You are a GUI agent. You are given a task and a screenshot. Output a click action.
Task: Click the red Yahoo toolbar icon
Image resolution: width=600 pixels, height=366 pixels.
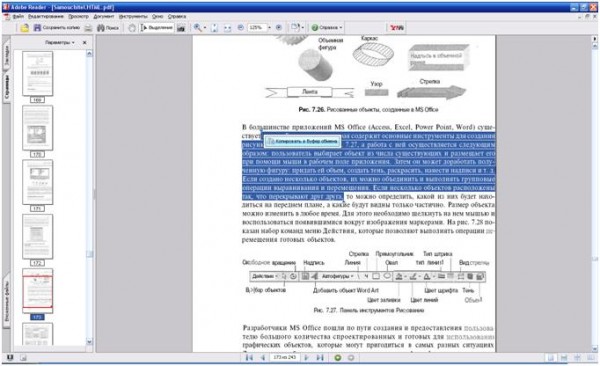point(396,28)
